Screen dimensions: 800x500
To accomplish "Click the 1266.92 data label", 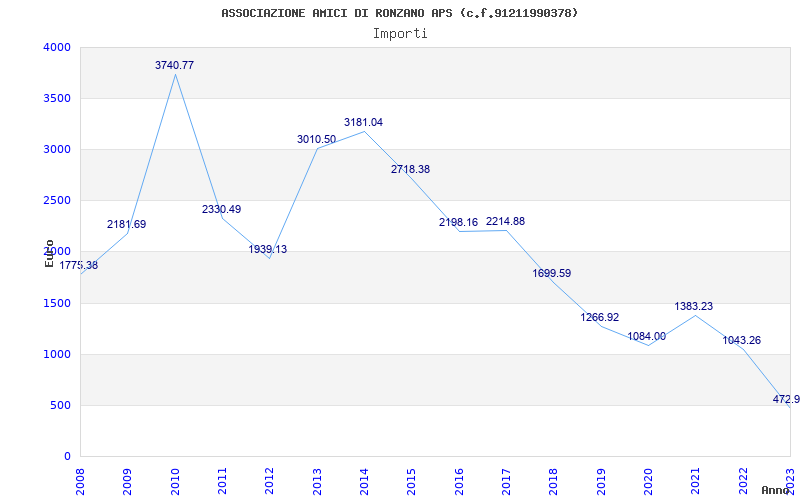I will pyautogui.click(x=599, y=317).
